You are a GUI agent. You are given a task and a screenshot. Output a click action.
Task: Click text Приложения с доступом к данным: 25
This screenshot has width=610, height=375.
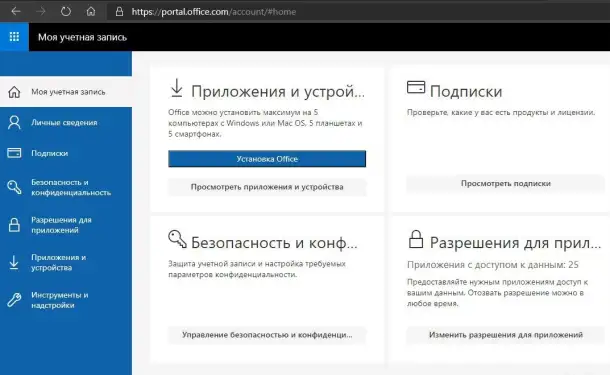(493, 265)
